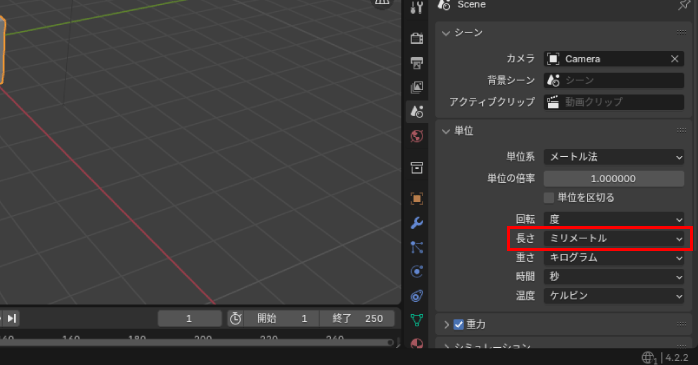Screen dimensions: 698x365
Task: Toggle the 単位を区切る checkbox
Action: (x=549, y=198)
